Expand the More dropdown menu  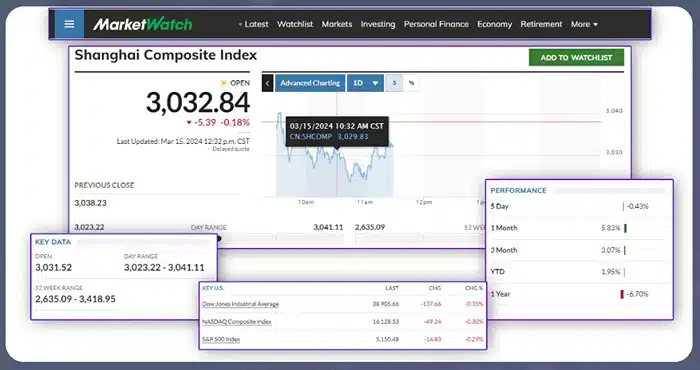click(584, 24)
